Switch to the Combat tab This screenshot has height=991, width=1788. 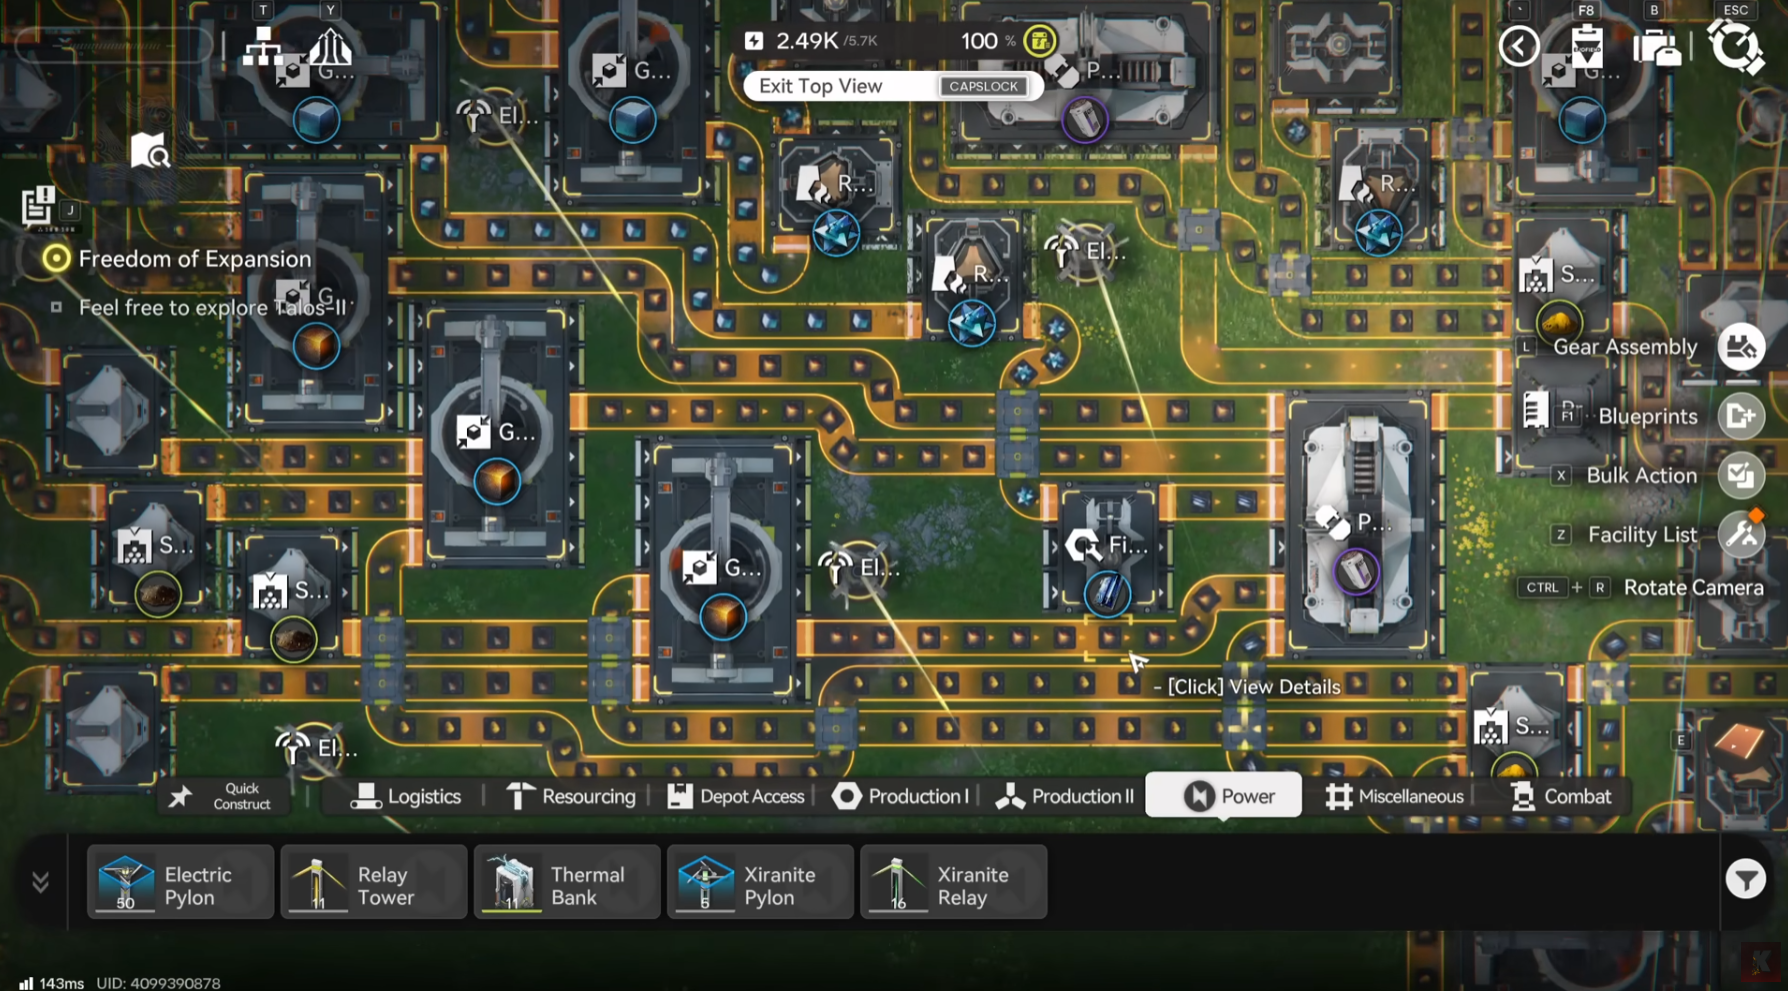pos(1561,796)
